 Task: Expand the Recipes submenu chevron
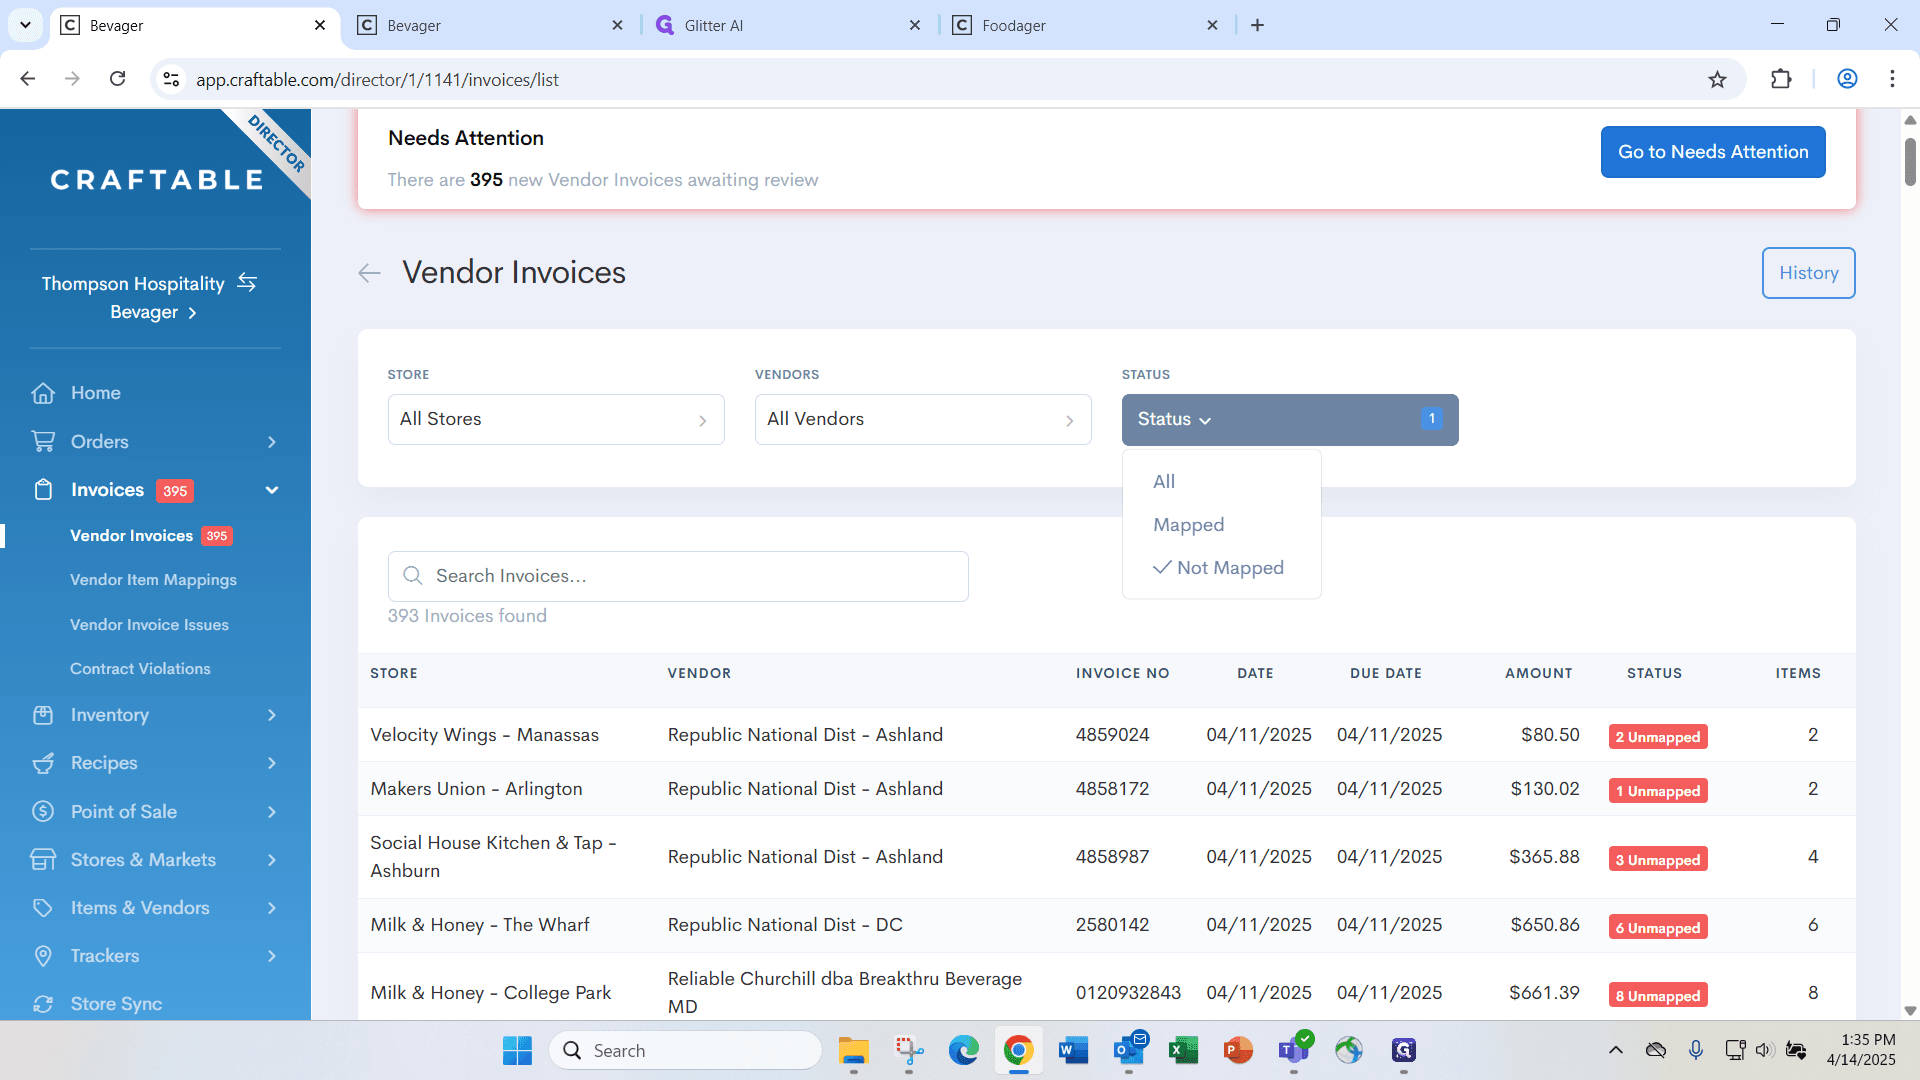coord(272,763)
